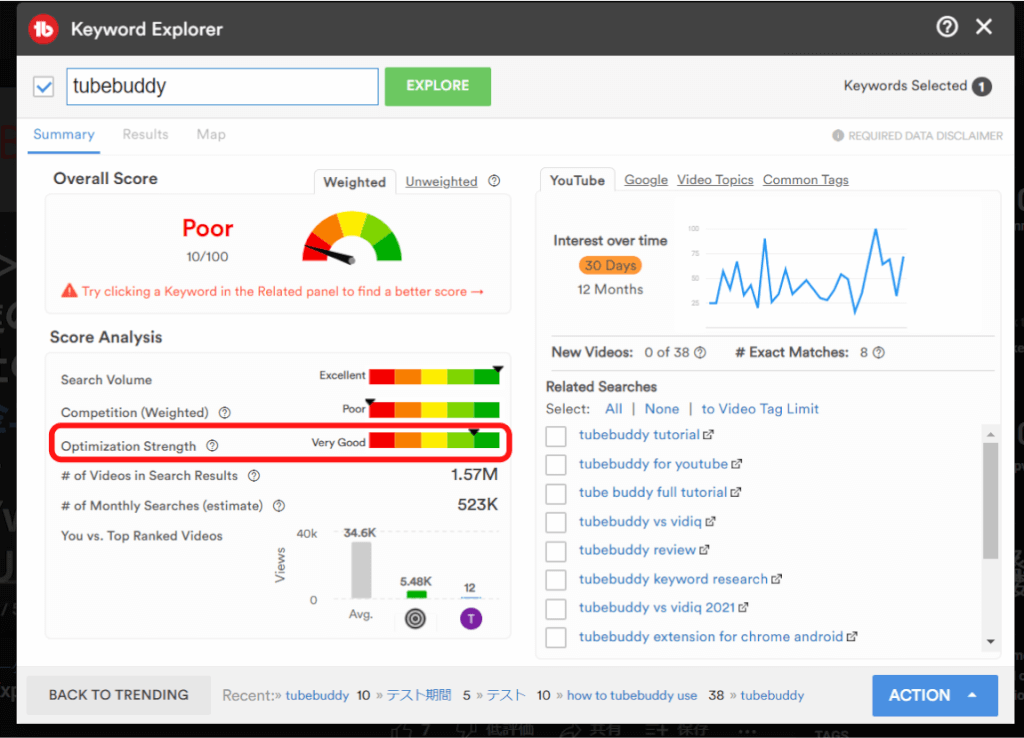This screenshot has height=738, width=1024.
Task: Close the Keyword Explorer dialog
Action: coord(984,27)
